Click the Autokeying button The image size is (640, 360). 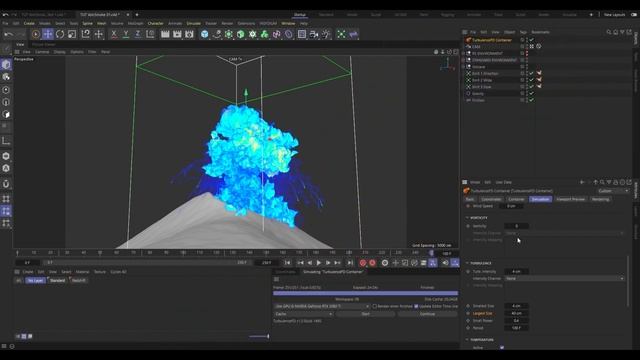[x=372, y=263]
